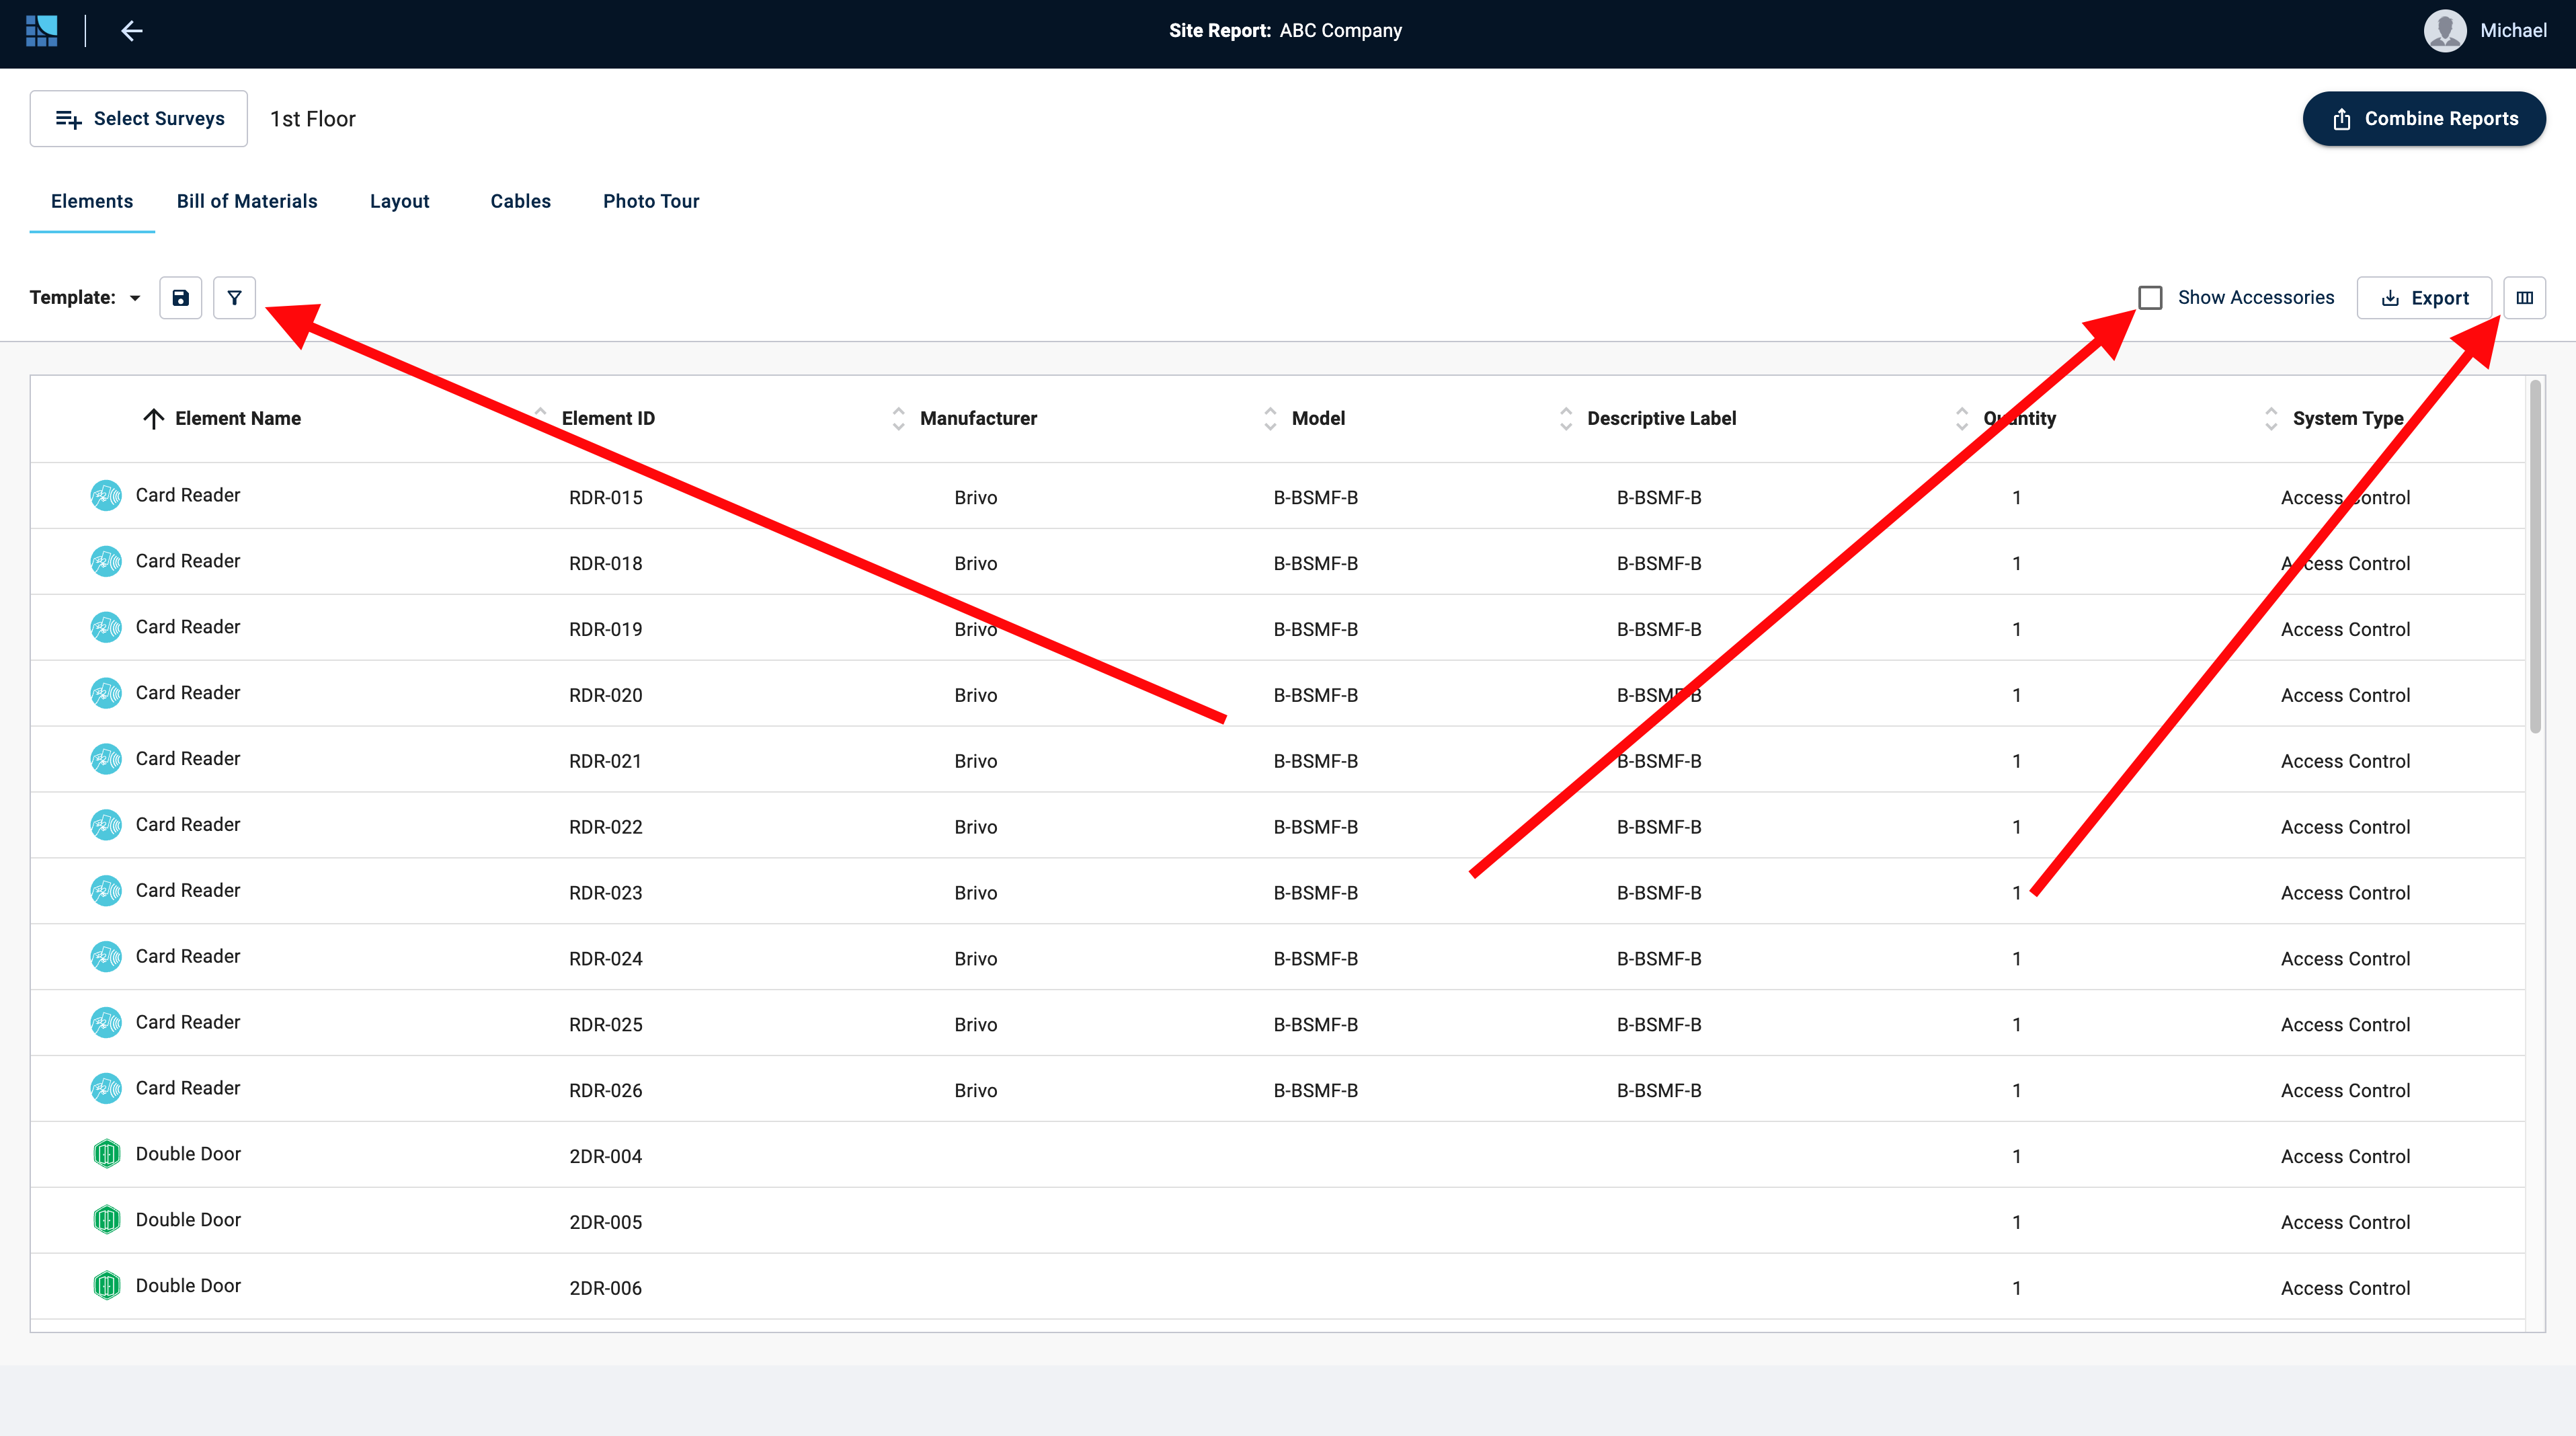Click the app logo icon in header
The width and height of the screenshot is (2576, 1436).
(x=41, y=31)
